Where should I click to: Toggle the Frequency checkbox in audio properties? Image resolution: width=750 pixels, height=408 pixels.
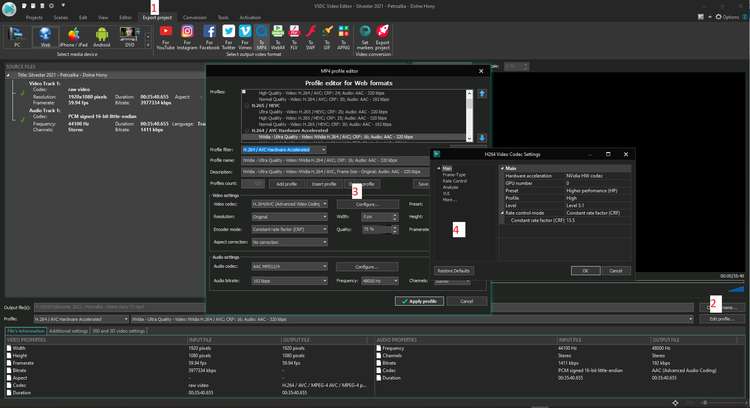coord(379,348)
